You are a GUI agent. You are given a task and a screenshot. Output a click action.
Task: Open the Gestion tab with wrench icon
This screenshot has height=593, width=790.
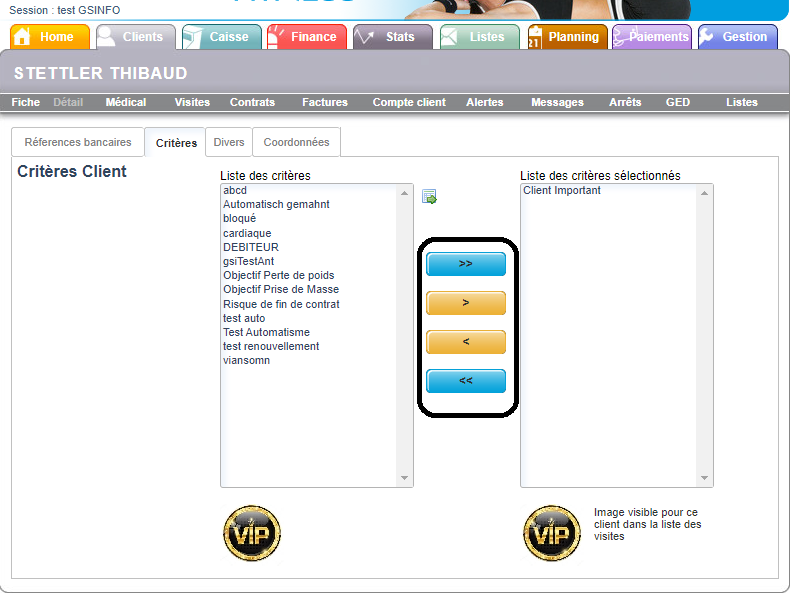click(x=738, y=37)
